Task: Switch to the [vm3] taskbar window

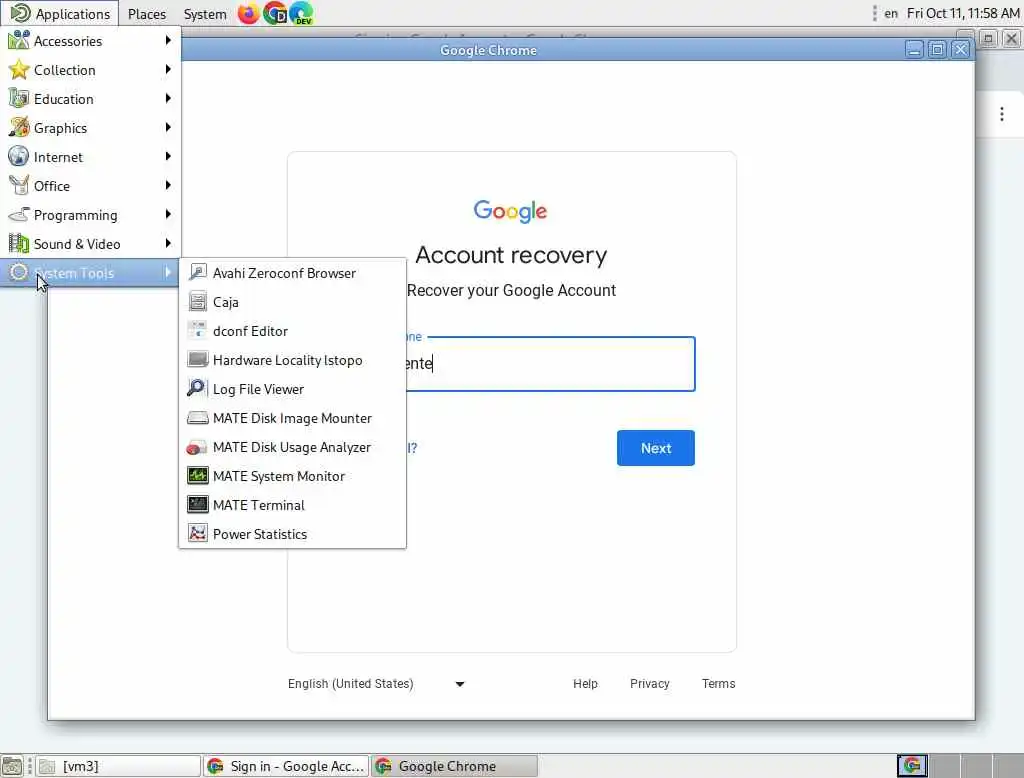Action: pyautogui.click(x=118, y=766)
